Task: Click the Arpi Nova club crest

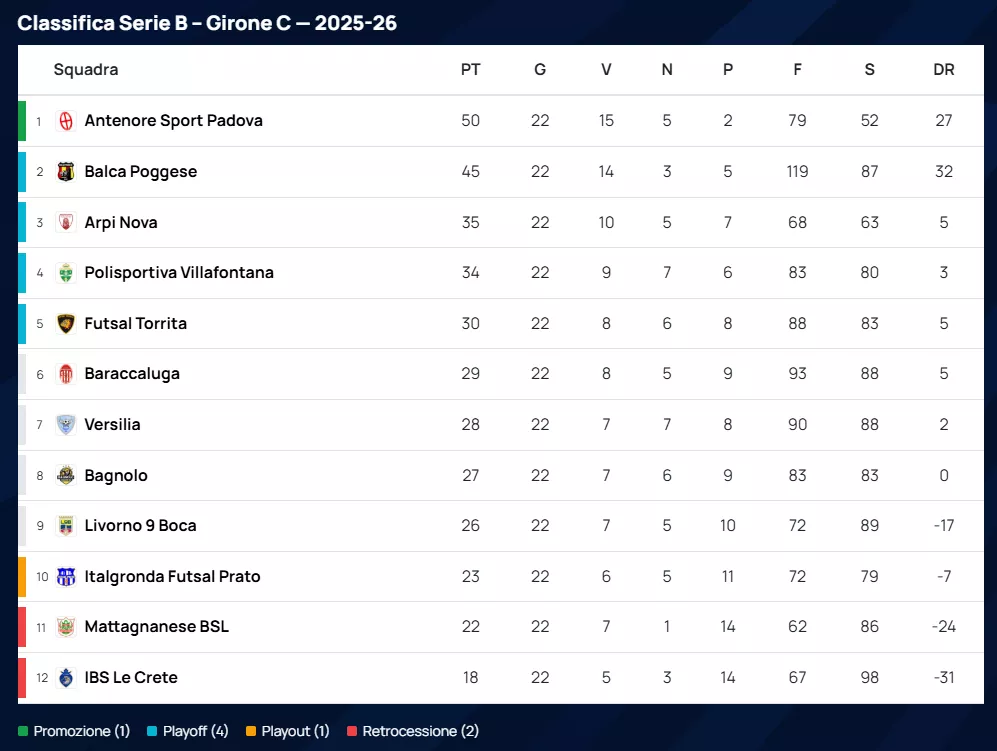Action: [66, 223]
